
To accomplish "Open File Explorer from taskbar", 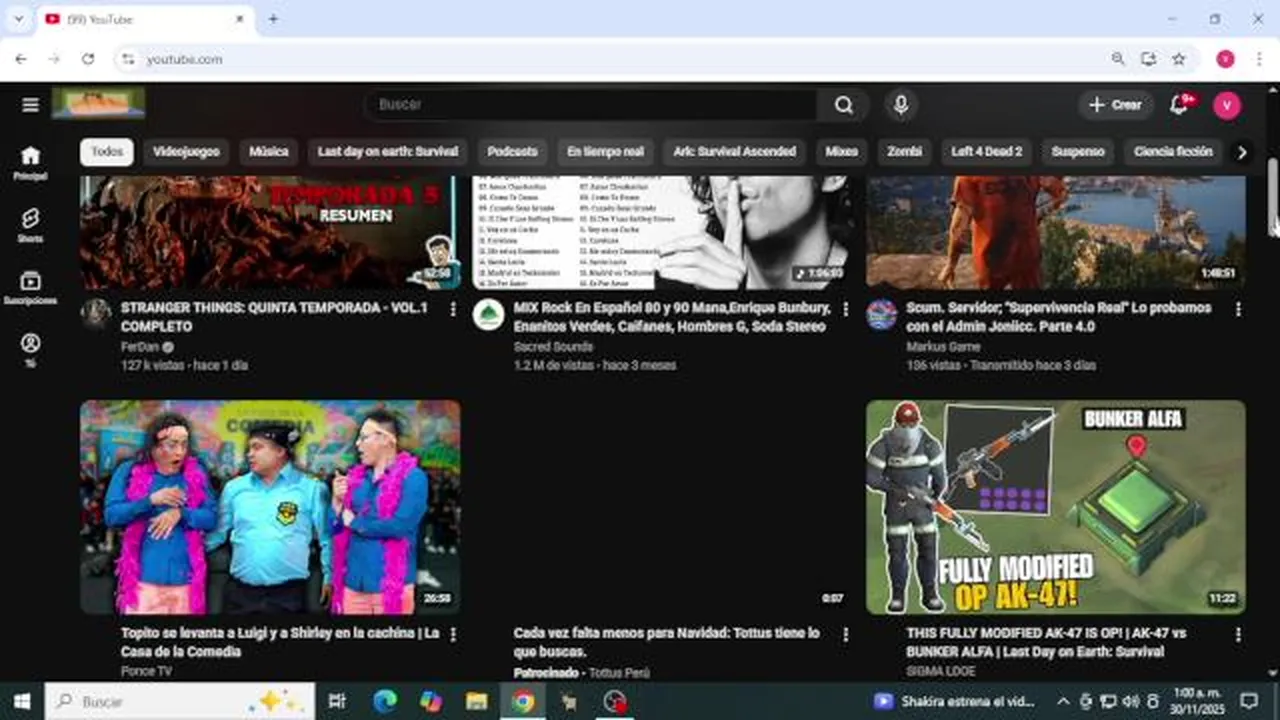I will point(477,702).
